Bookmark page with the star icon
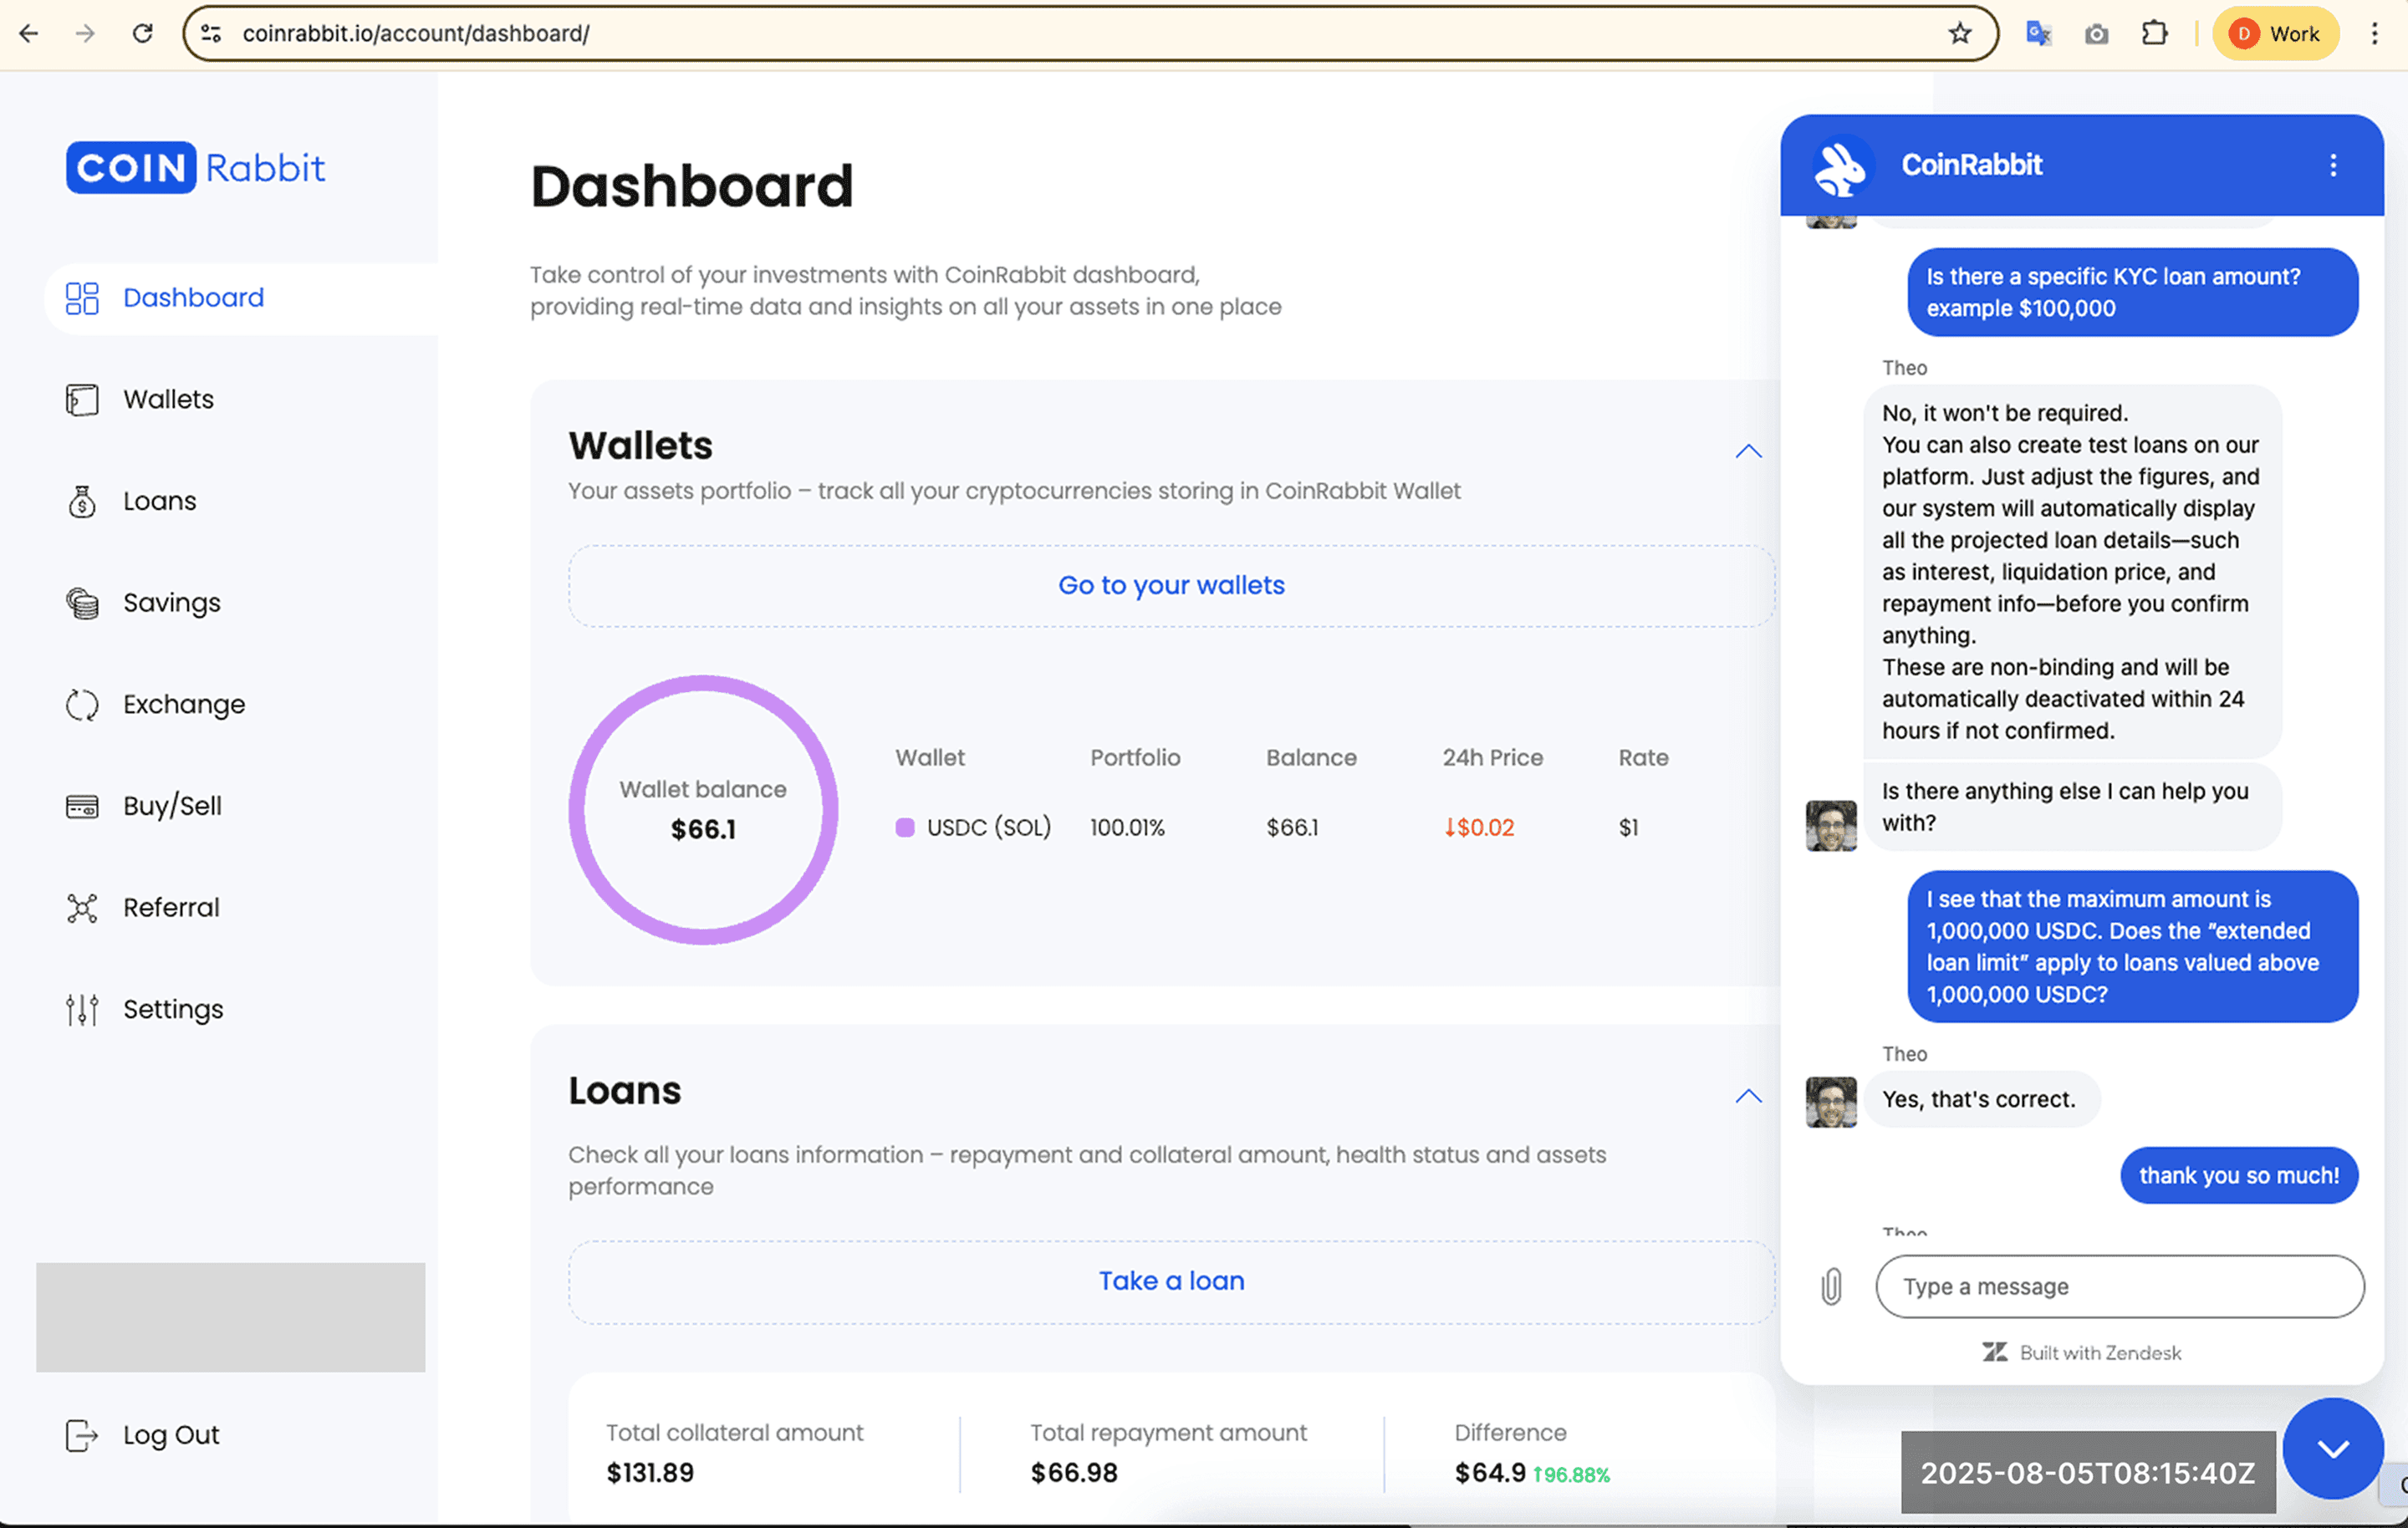Image resolution: width=2408 pixels, height=1528 pixels. (x=1959, y=34)
